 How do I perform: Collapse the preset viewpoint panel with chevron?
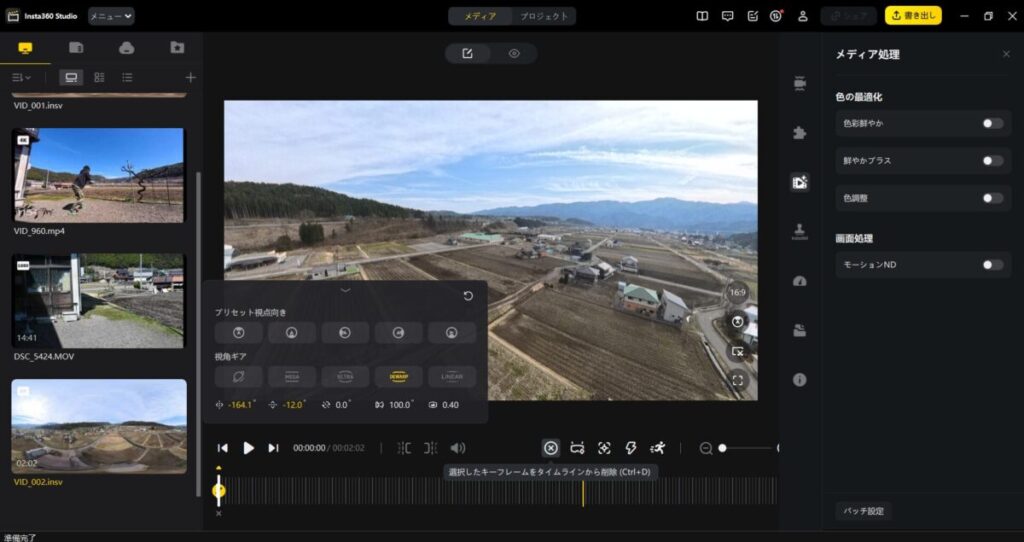(345, 290)
